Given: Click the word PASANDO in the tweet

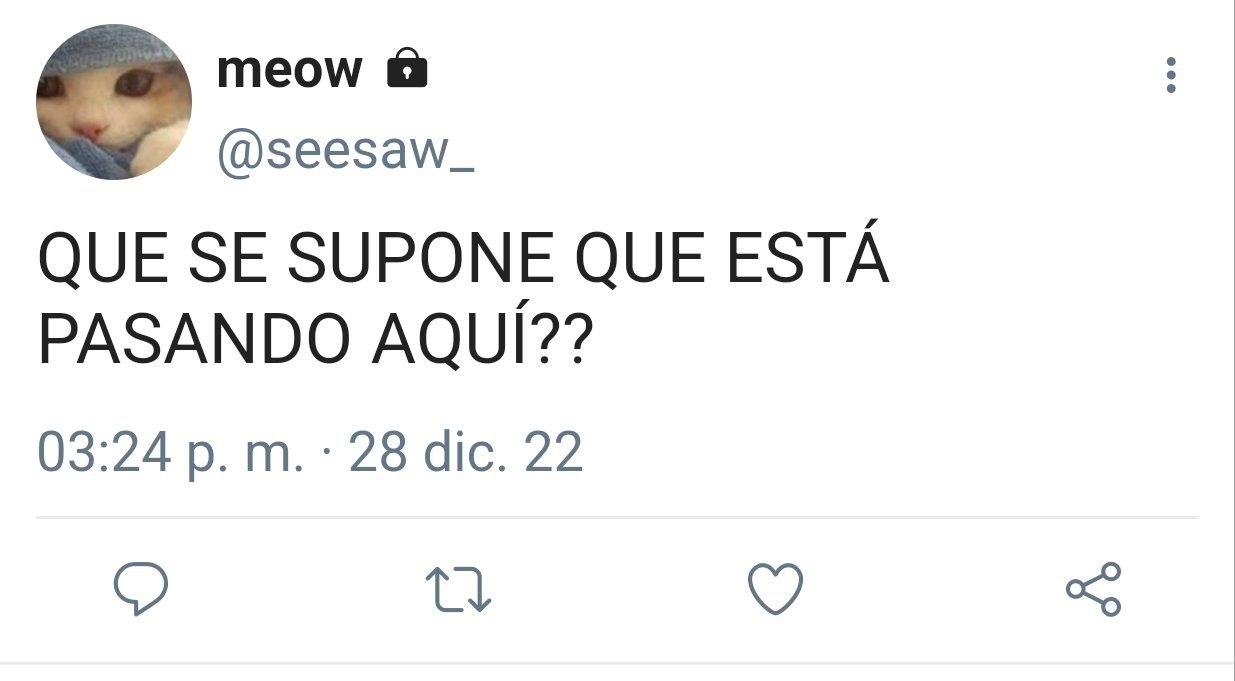Looking at the screenshot, I should pyautogui.click(x=199, y=342).
